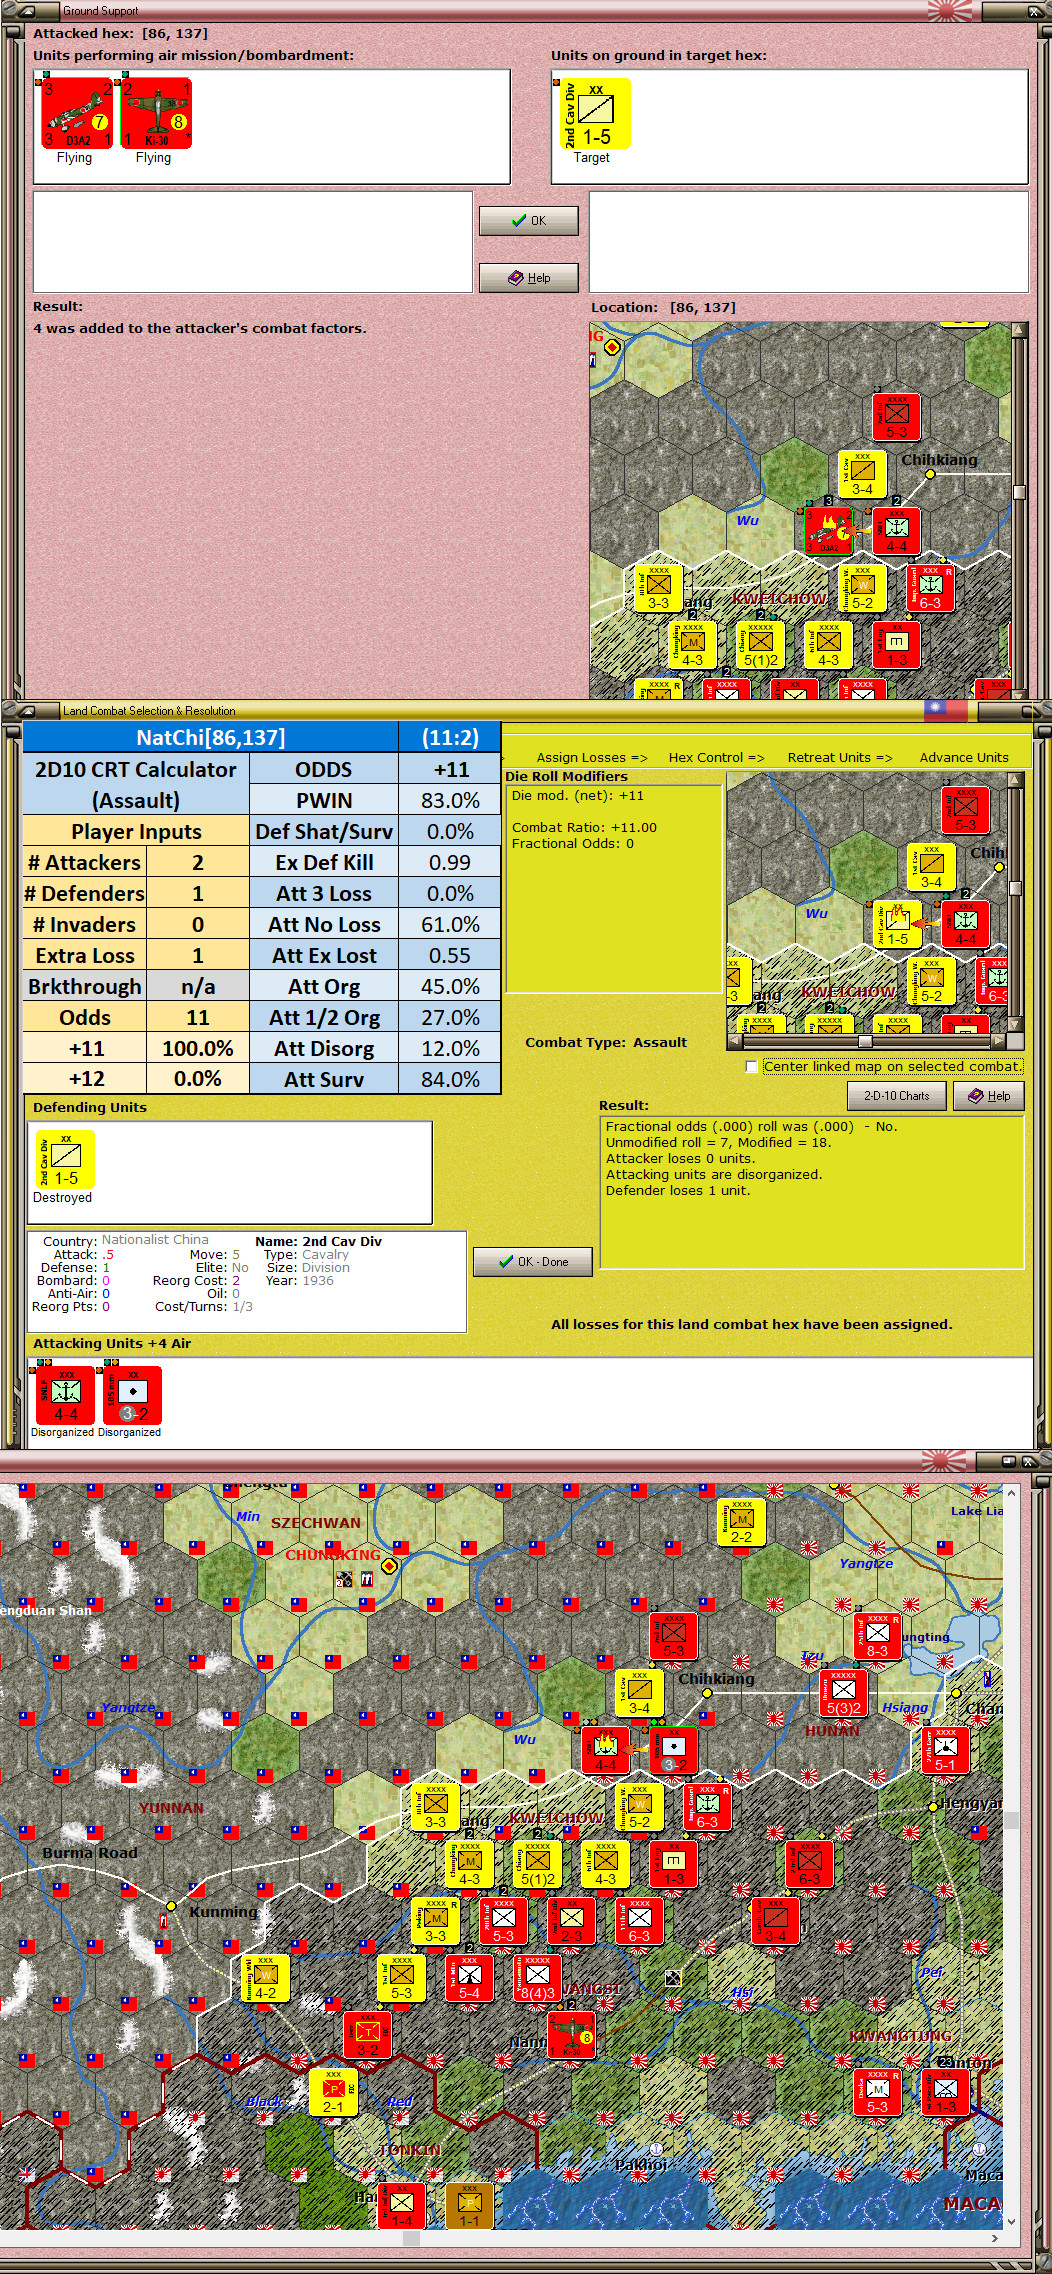Viewport: 1052px width, 2274px height.
Task: Select the brown 1-1 unit on the coast
Action: 469,2206
